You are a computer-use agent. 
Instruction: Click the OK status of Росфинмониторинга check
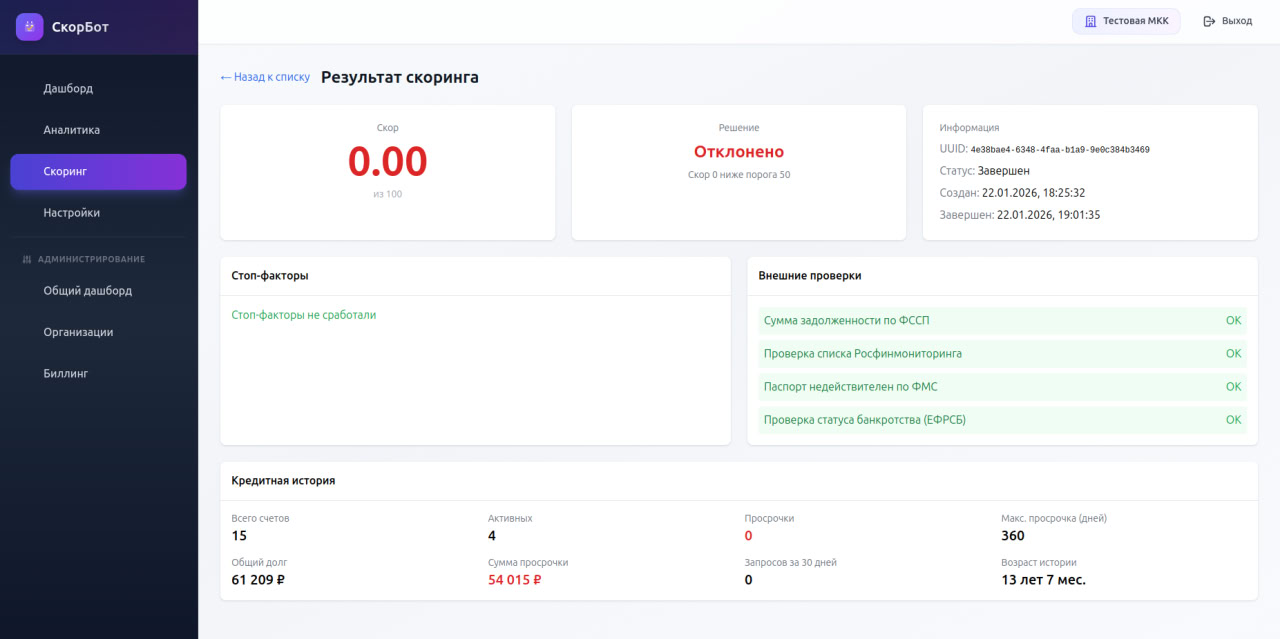[x=1233, y=353]
